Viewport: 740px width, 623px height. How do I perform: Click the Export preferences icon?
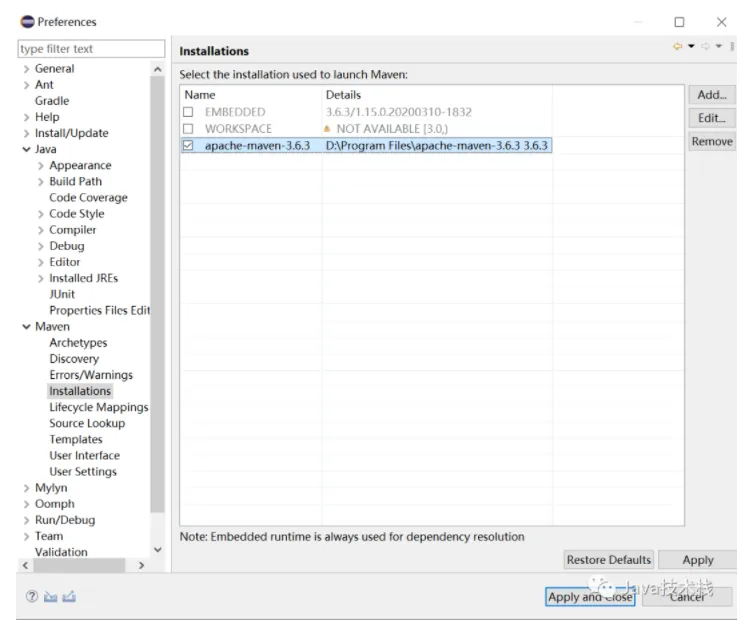pyautogui.click(x=69, y=597)
